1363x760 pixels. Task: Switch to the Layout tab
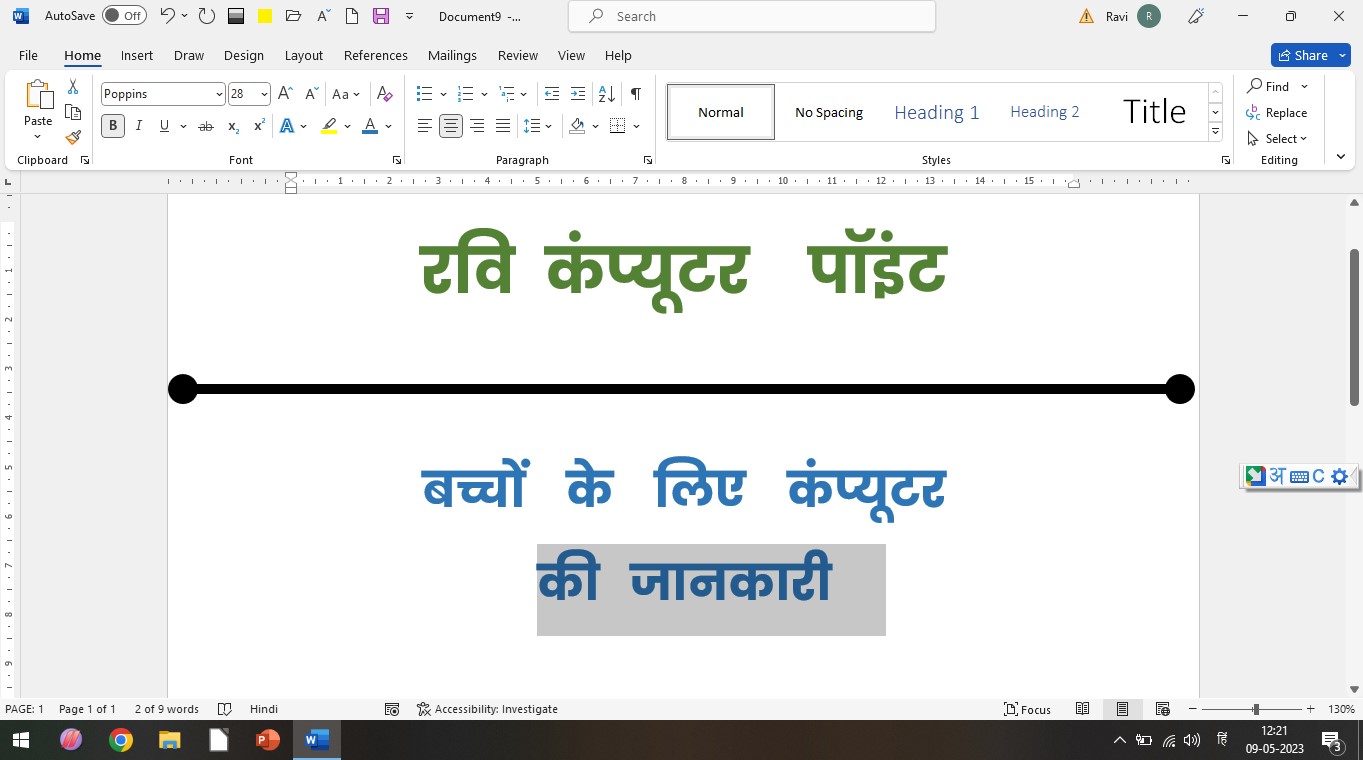[303, 55]
